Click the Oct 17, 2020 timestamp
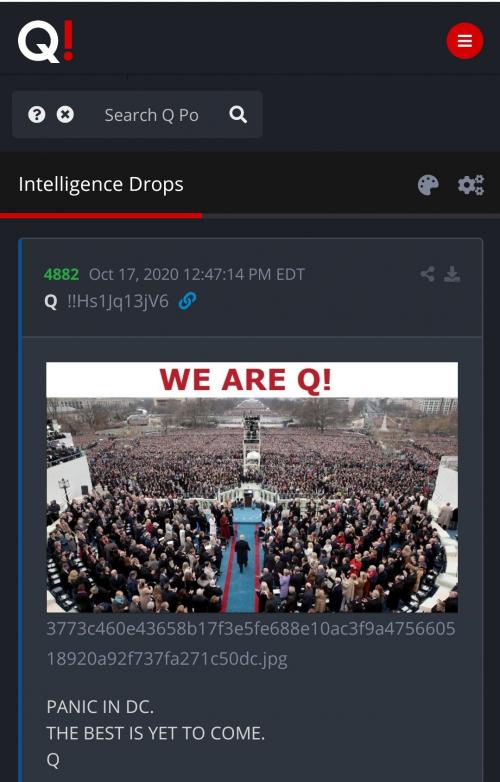The image size is (500, 782). (x=196, y=274)
